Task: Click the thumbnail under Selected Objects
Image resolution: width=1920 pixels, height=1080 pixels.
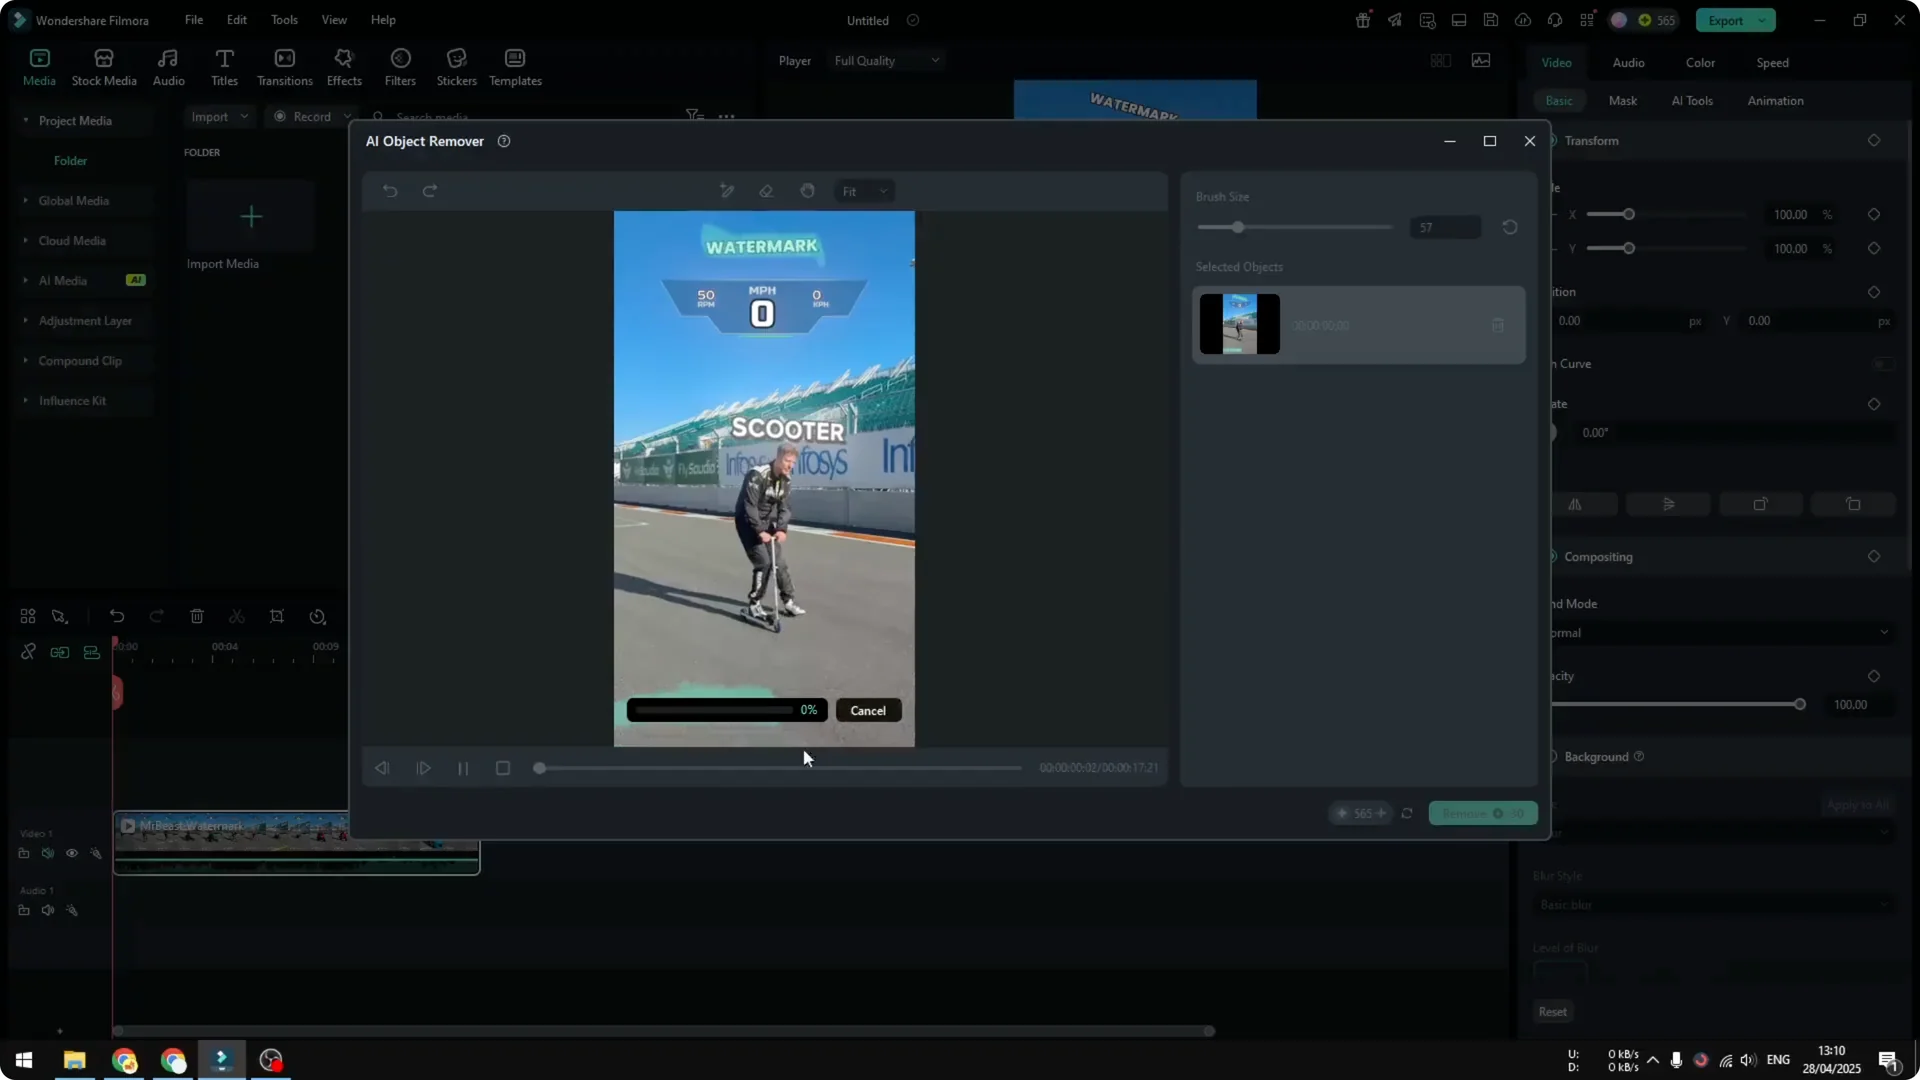Action: pyautogui.click(x=1239, y=323)
